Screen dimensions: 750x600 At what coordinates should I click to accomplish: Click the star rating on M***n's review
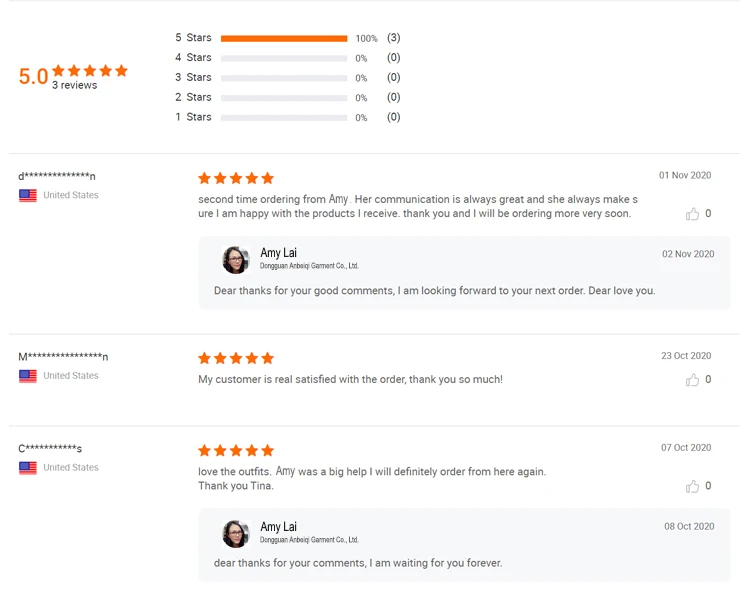tap(236, 358)
